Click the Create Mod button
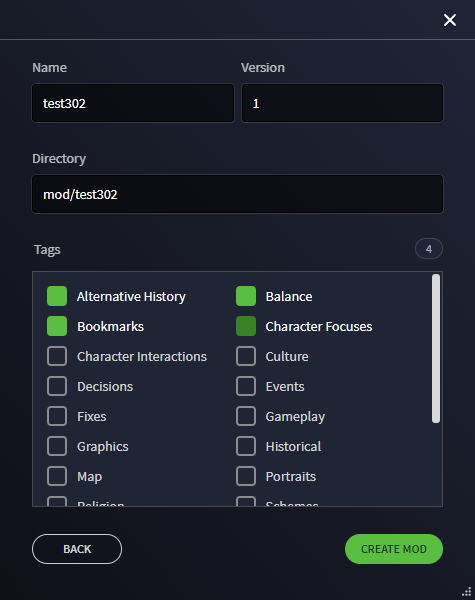Image resolution: width=475 pixels, height=600 pixels. click(x=394, y=549)
